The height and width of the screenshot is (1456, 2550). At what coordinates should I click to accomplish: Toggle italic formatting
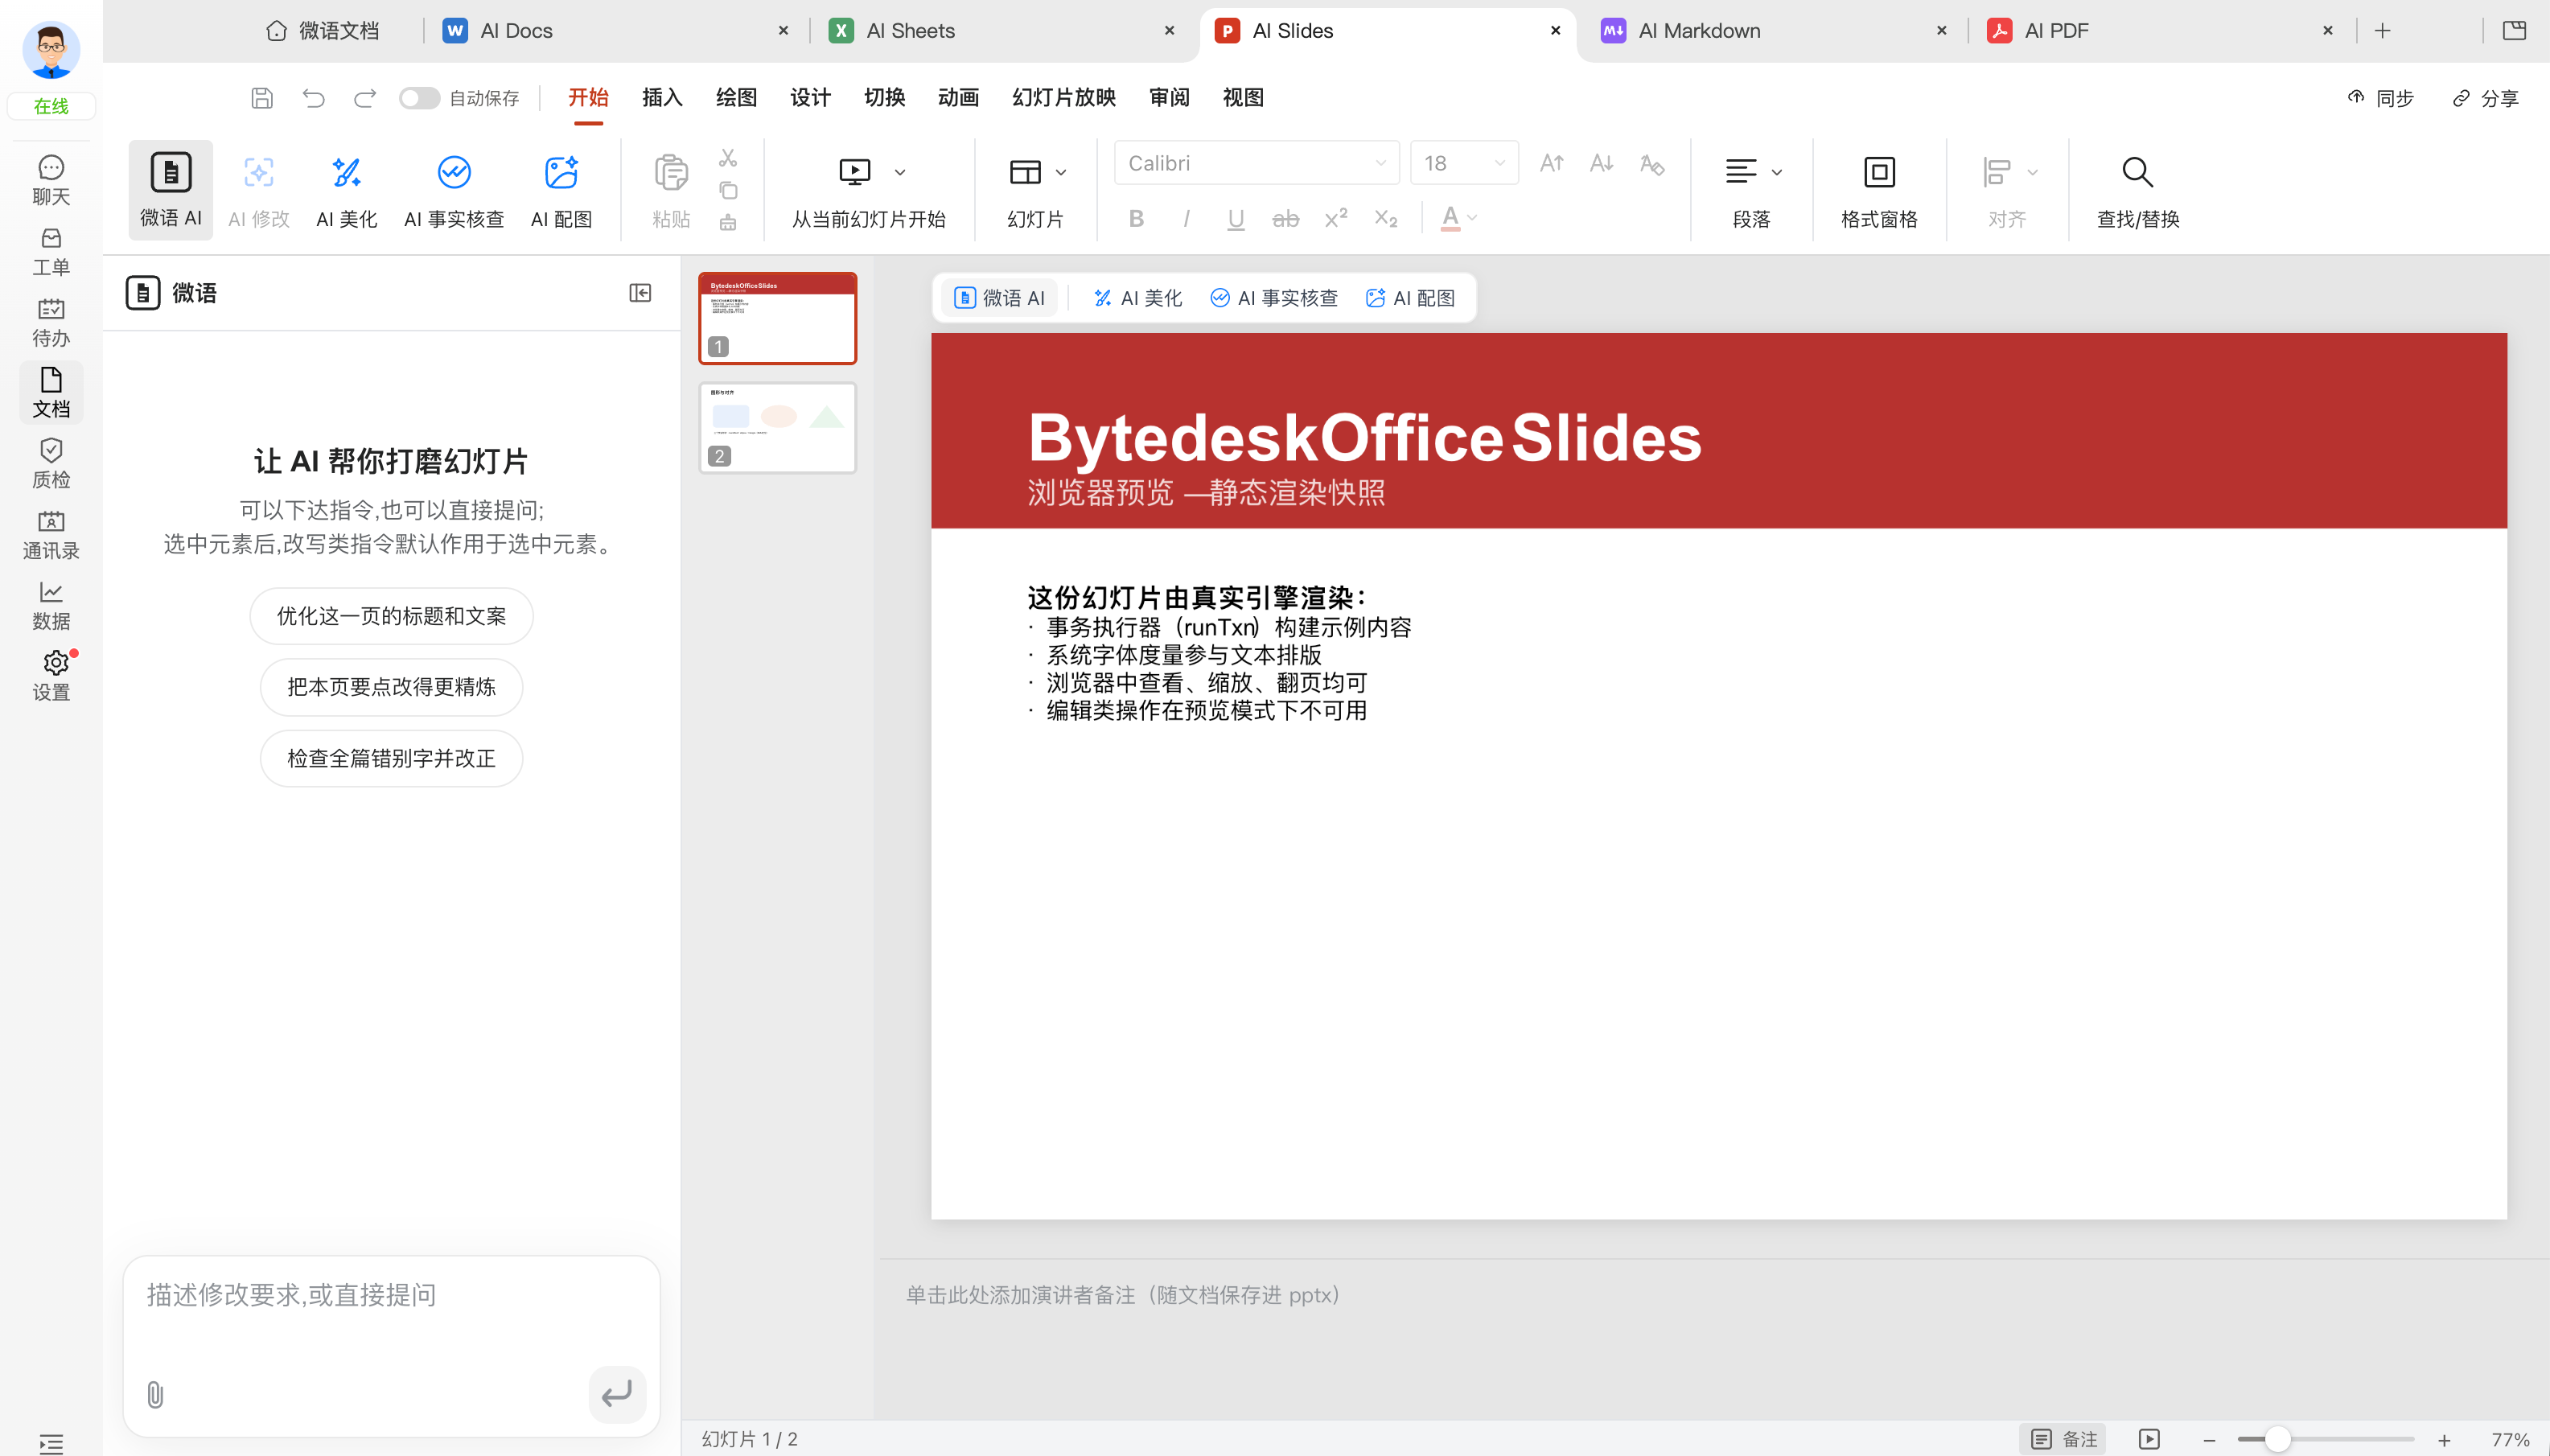[x=1186, y=218]
